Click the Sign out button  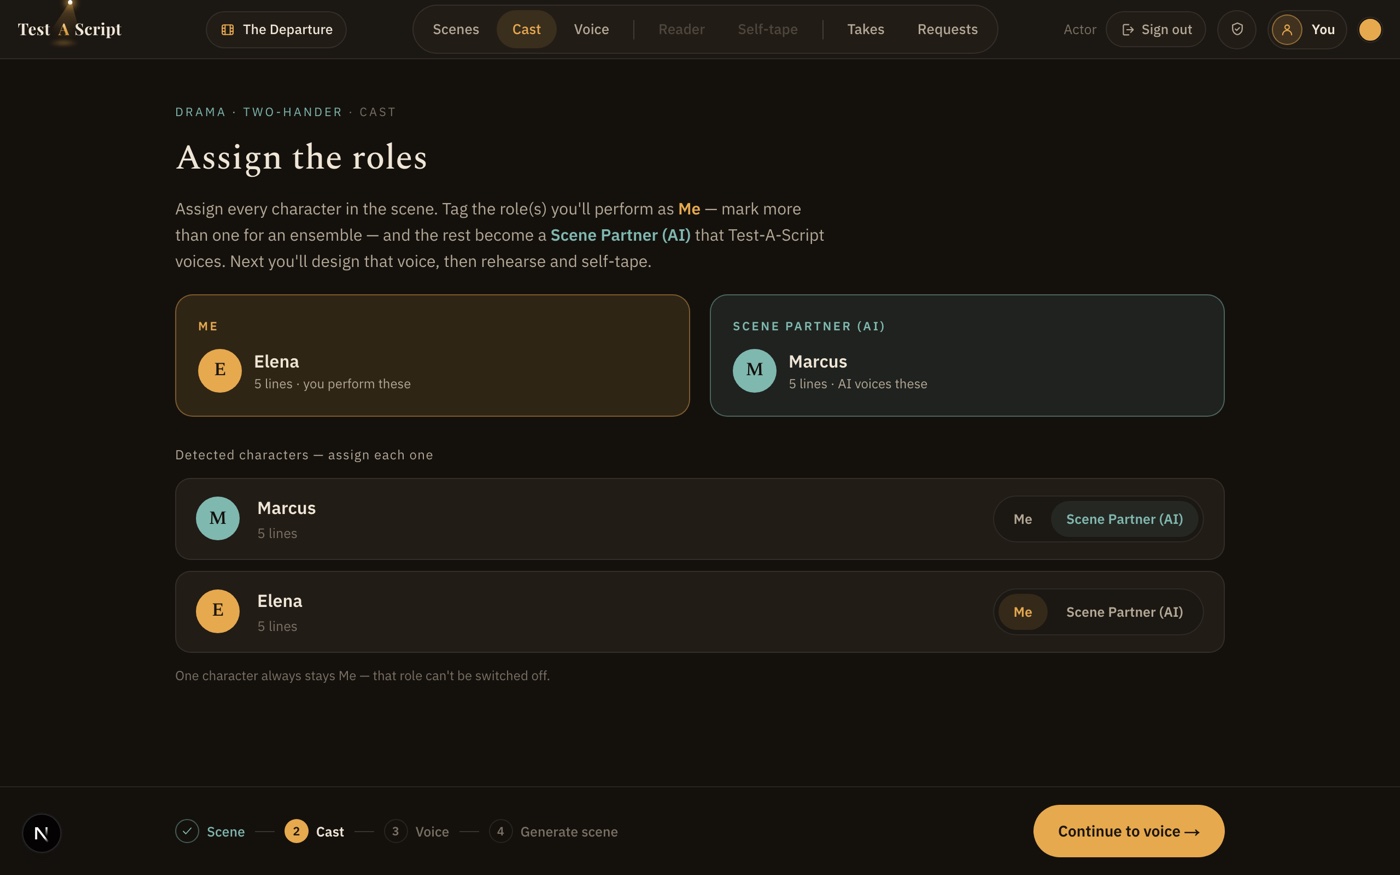(1156, 29)
